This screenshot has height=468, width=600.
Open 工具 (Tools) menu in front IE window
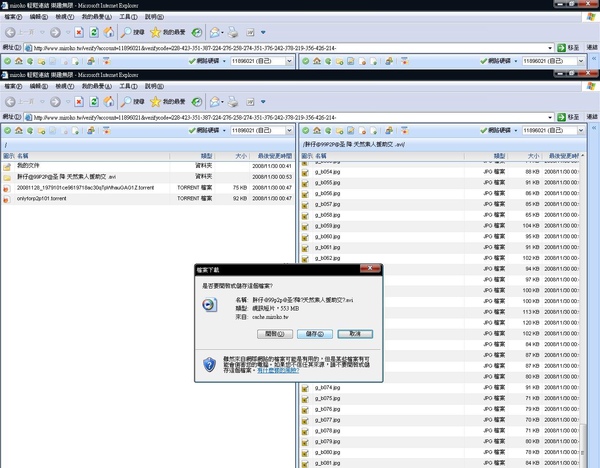(x=128, y=86)
